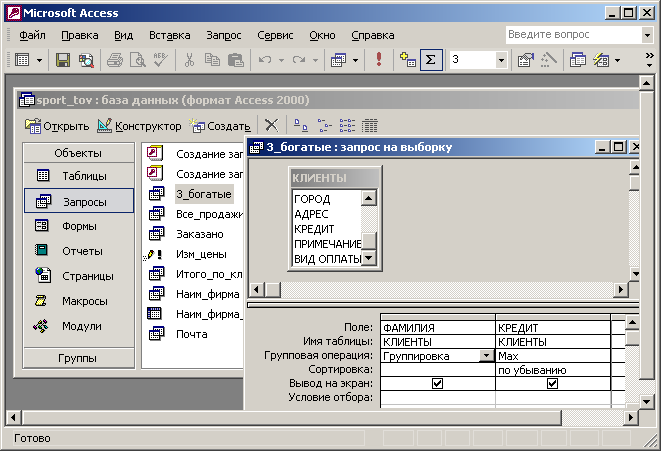Image resolution: width=661 pixels, height=451 pixels.
Task: Click the Сортировка cell showing по убыванию
Action: pyautogui.click(x=553, y=370)
